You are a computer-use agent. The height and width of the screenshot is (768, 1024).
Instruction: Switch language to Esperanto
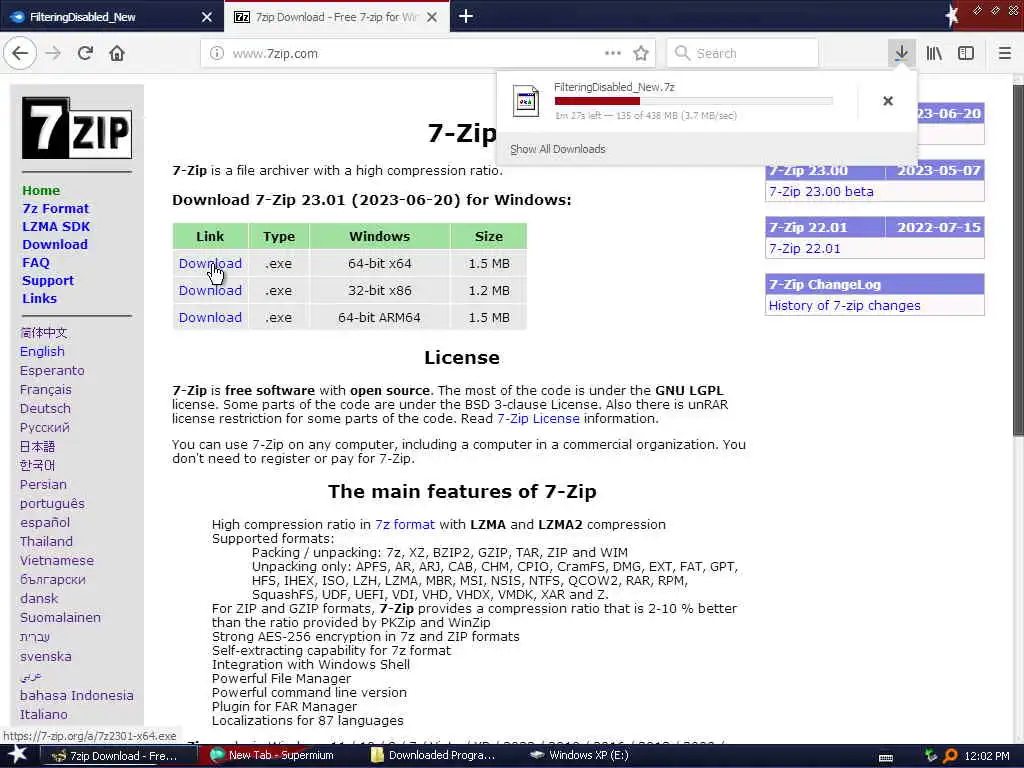coord(52,370)
